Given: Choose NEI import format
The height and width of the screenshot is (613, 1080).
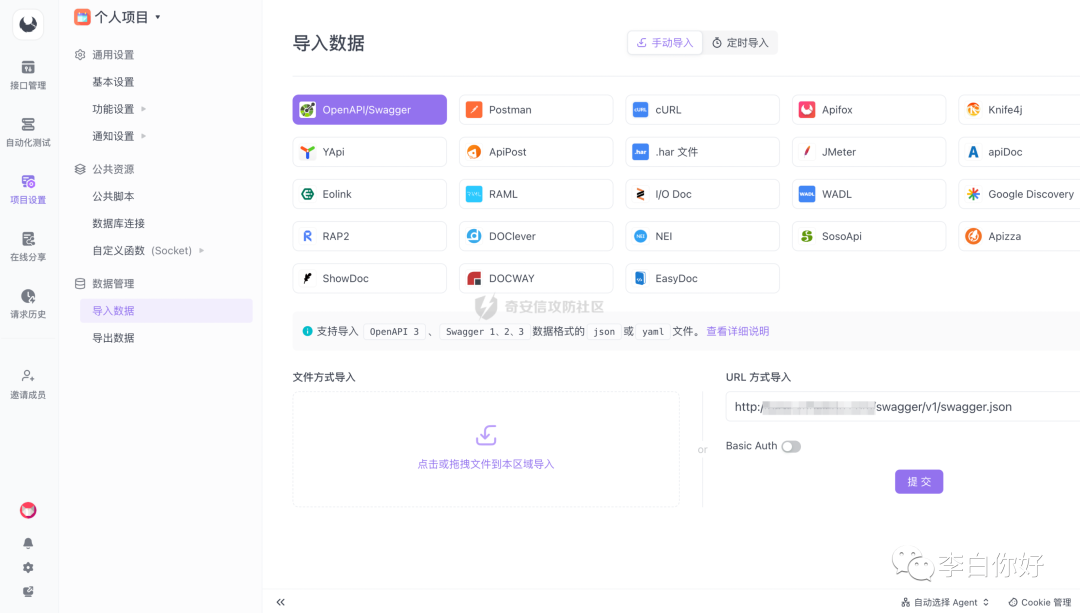Looking at the screenshot, I should 703,236.
